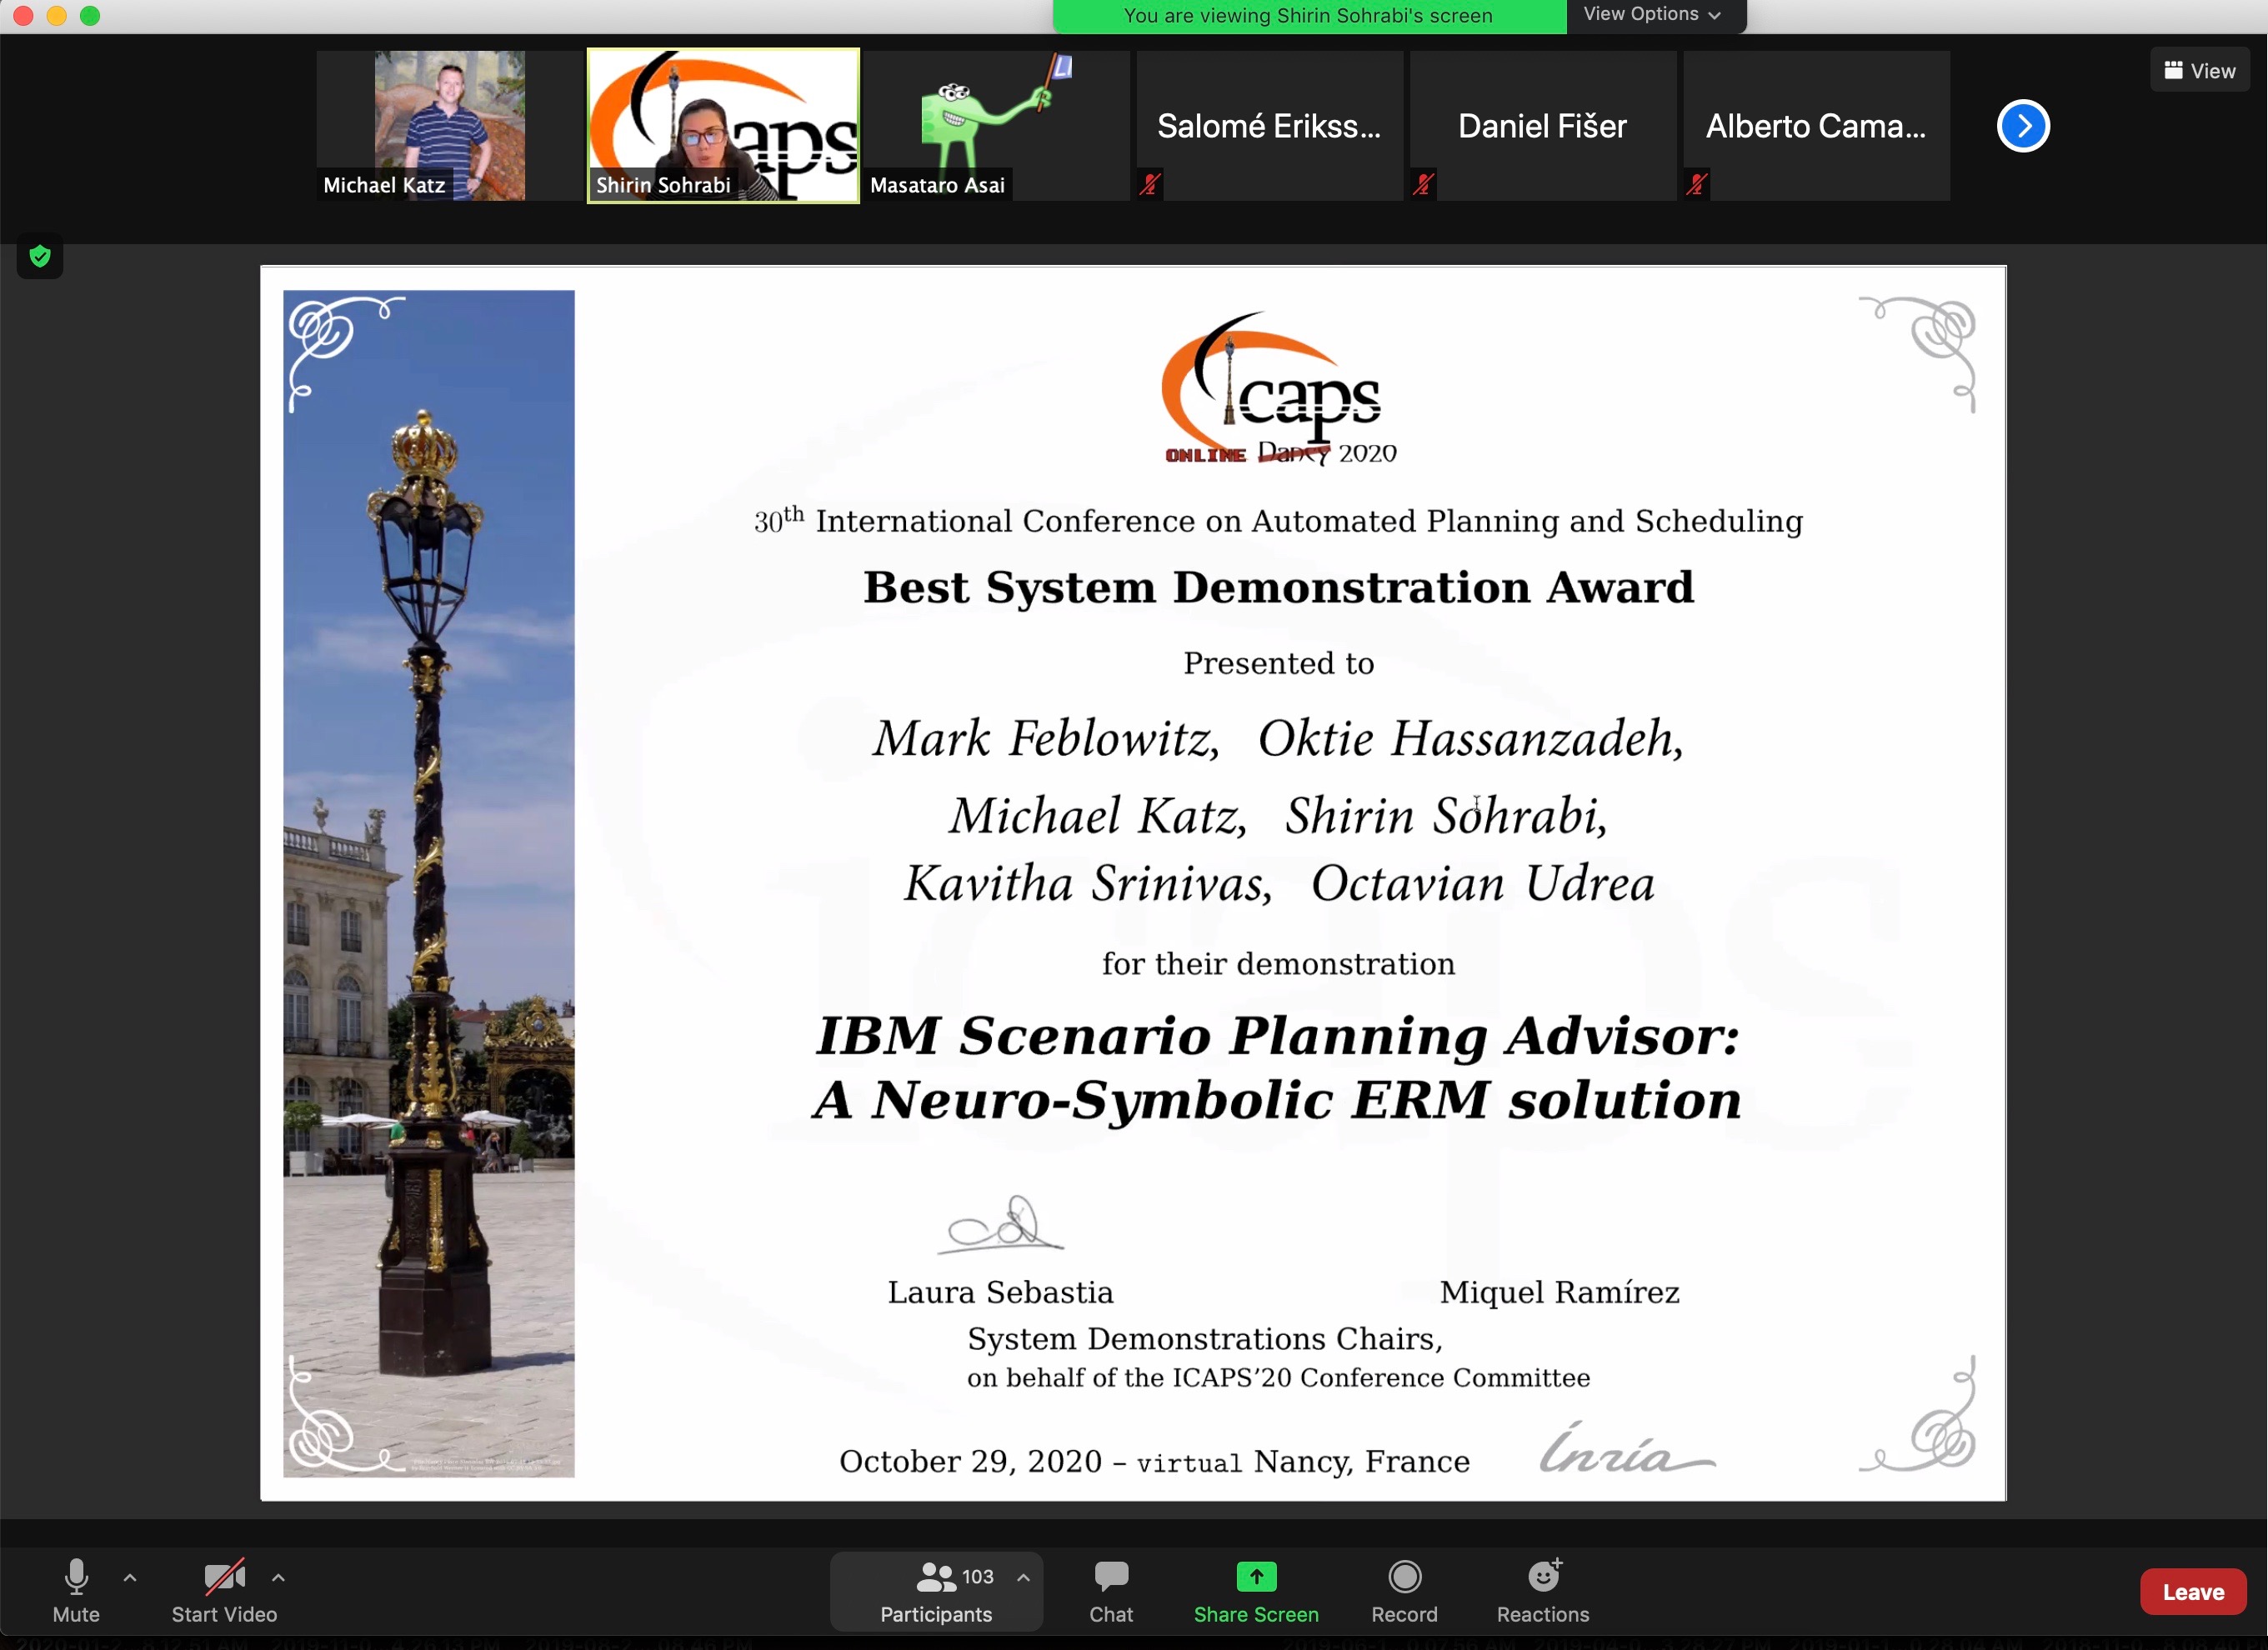The image size is (2268, 1650).
Task: Expand participants options chevron
Action: (x=1023, y=1577)
